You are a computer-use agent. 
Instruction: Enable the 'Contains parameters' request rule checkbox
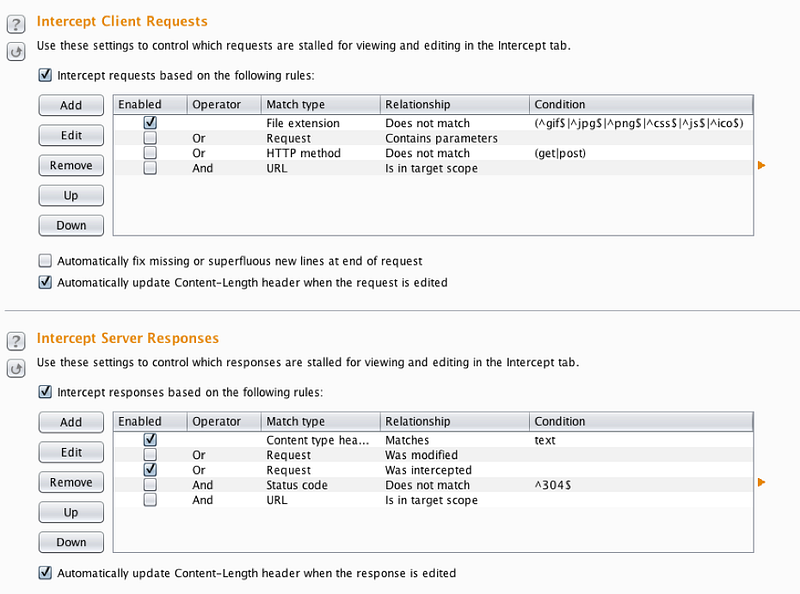click(x=150, y=138)
